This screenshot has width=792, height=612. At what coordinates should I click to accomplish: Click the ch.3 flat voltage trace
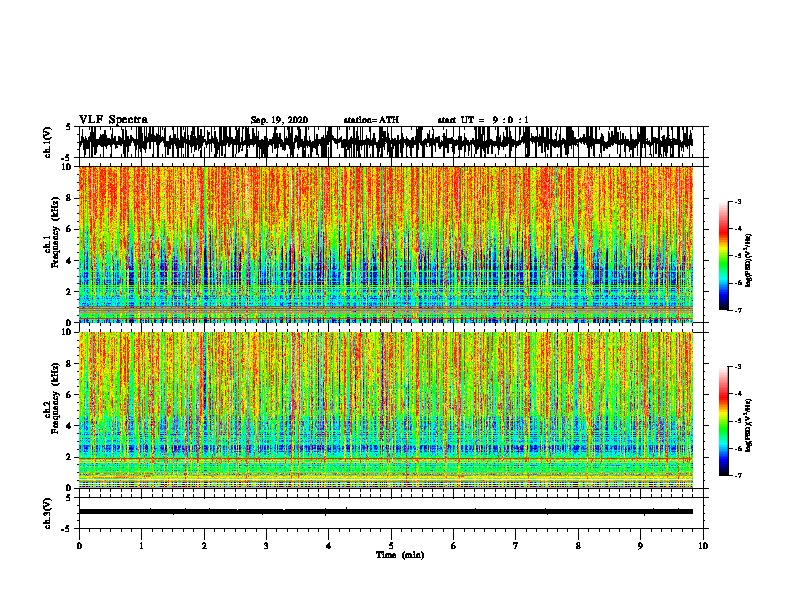point(385,512)
